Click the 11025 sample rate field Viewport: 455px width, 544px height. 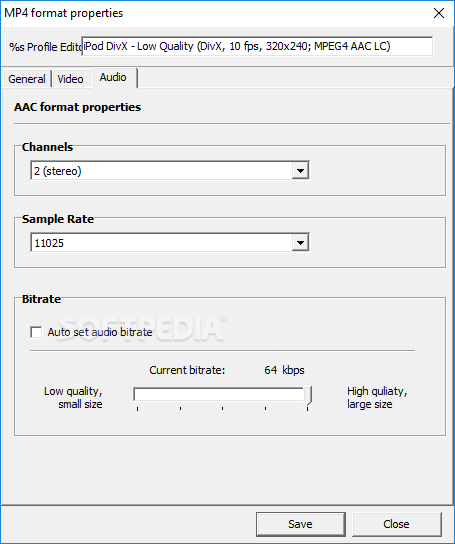[x=170, y=243]
